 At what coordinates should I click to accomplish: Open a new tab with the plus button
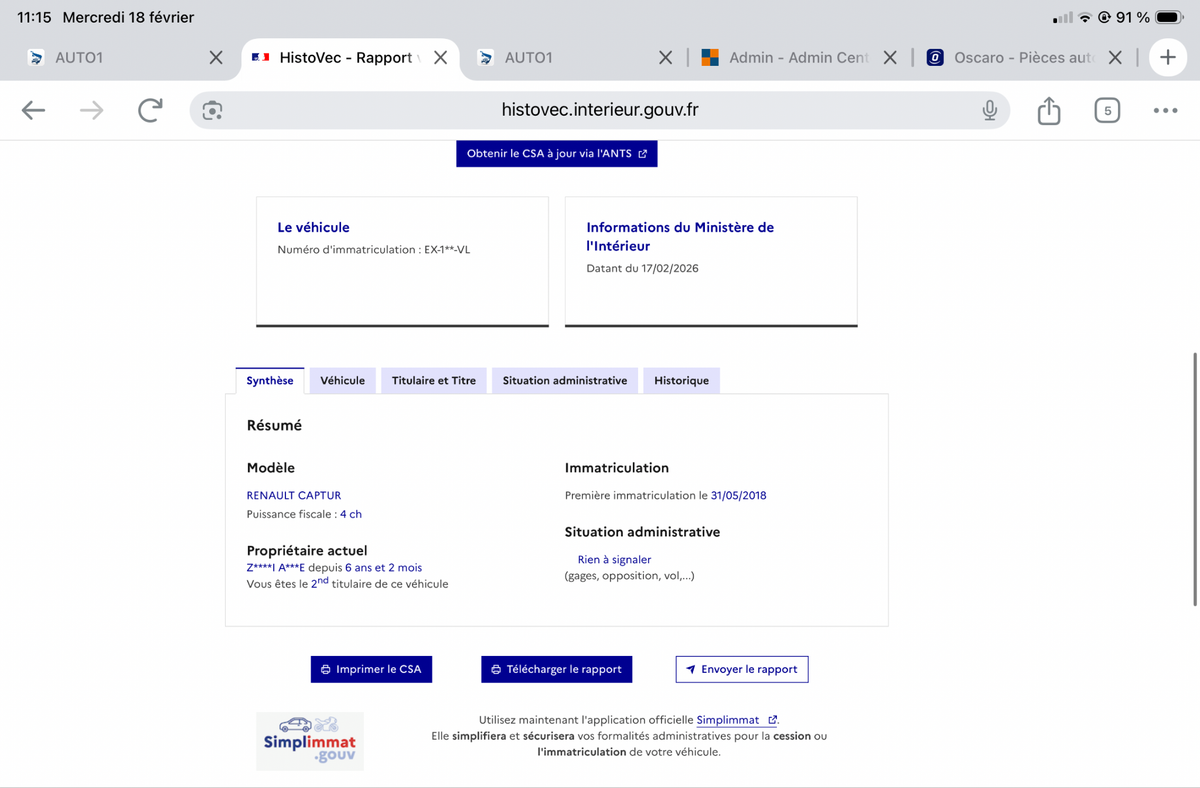1167,57
